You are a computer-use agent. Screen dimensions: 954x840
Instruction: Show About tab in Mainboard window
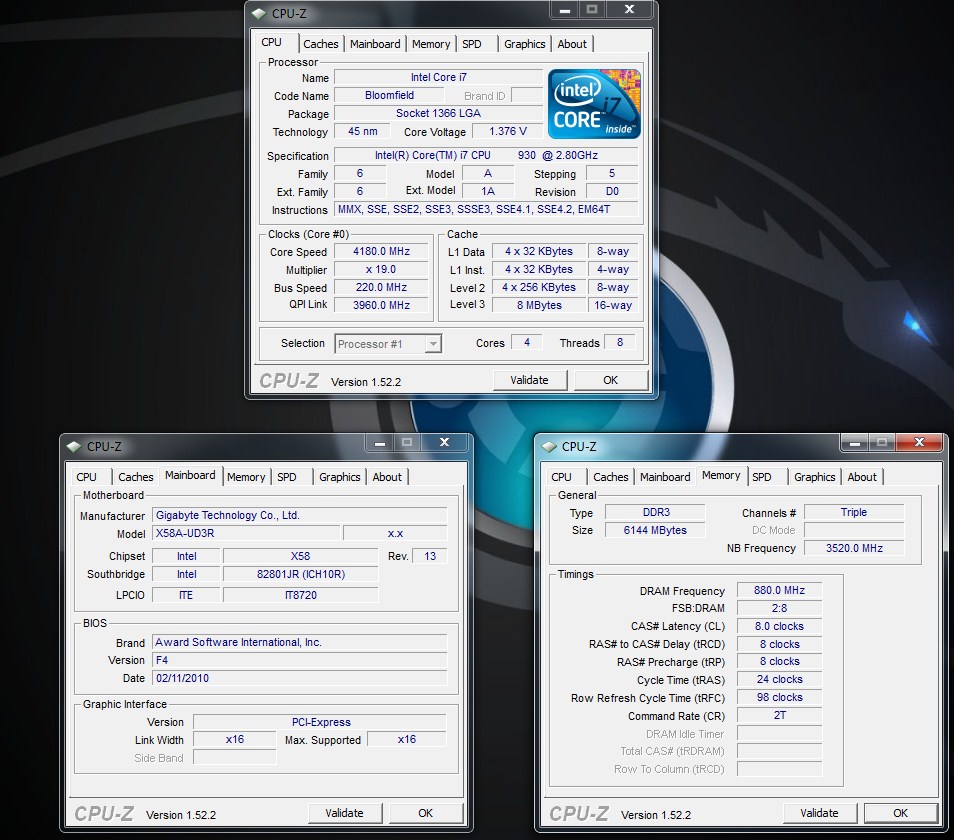tap(387, 477)
